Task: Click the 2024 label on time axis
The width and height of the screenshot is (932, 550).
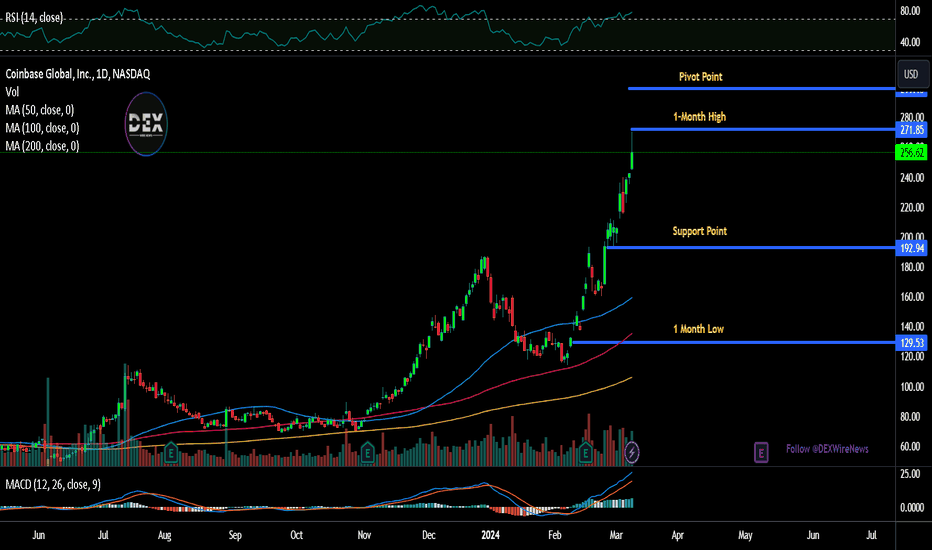Action: [x=490, y=535]
